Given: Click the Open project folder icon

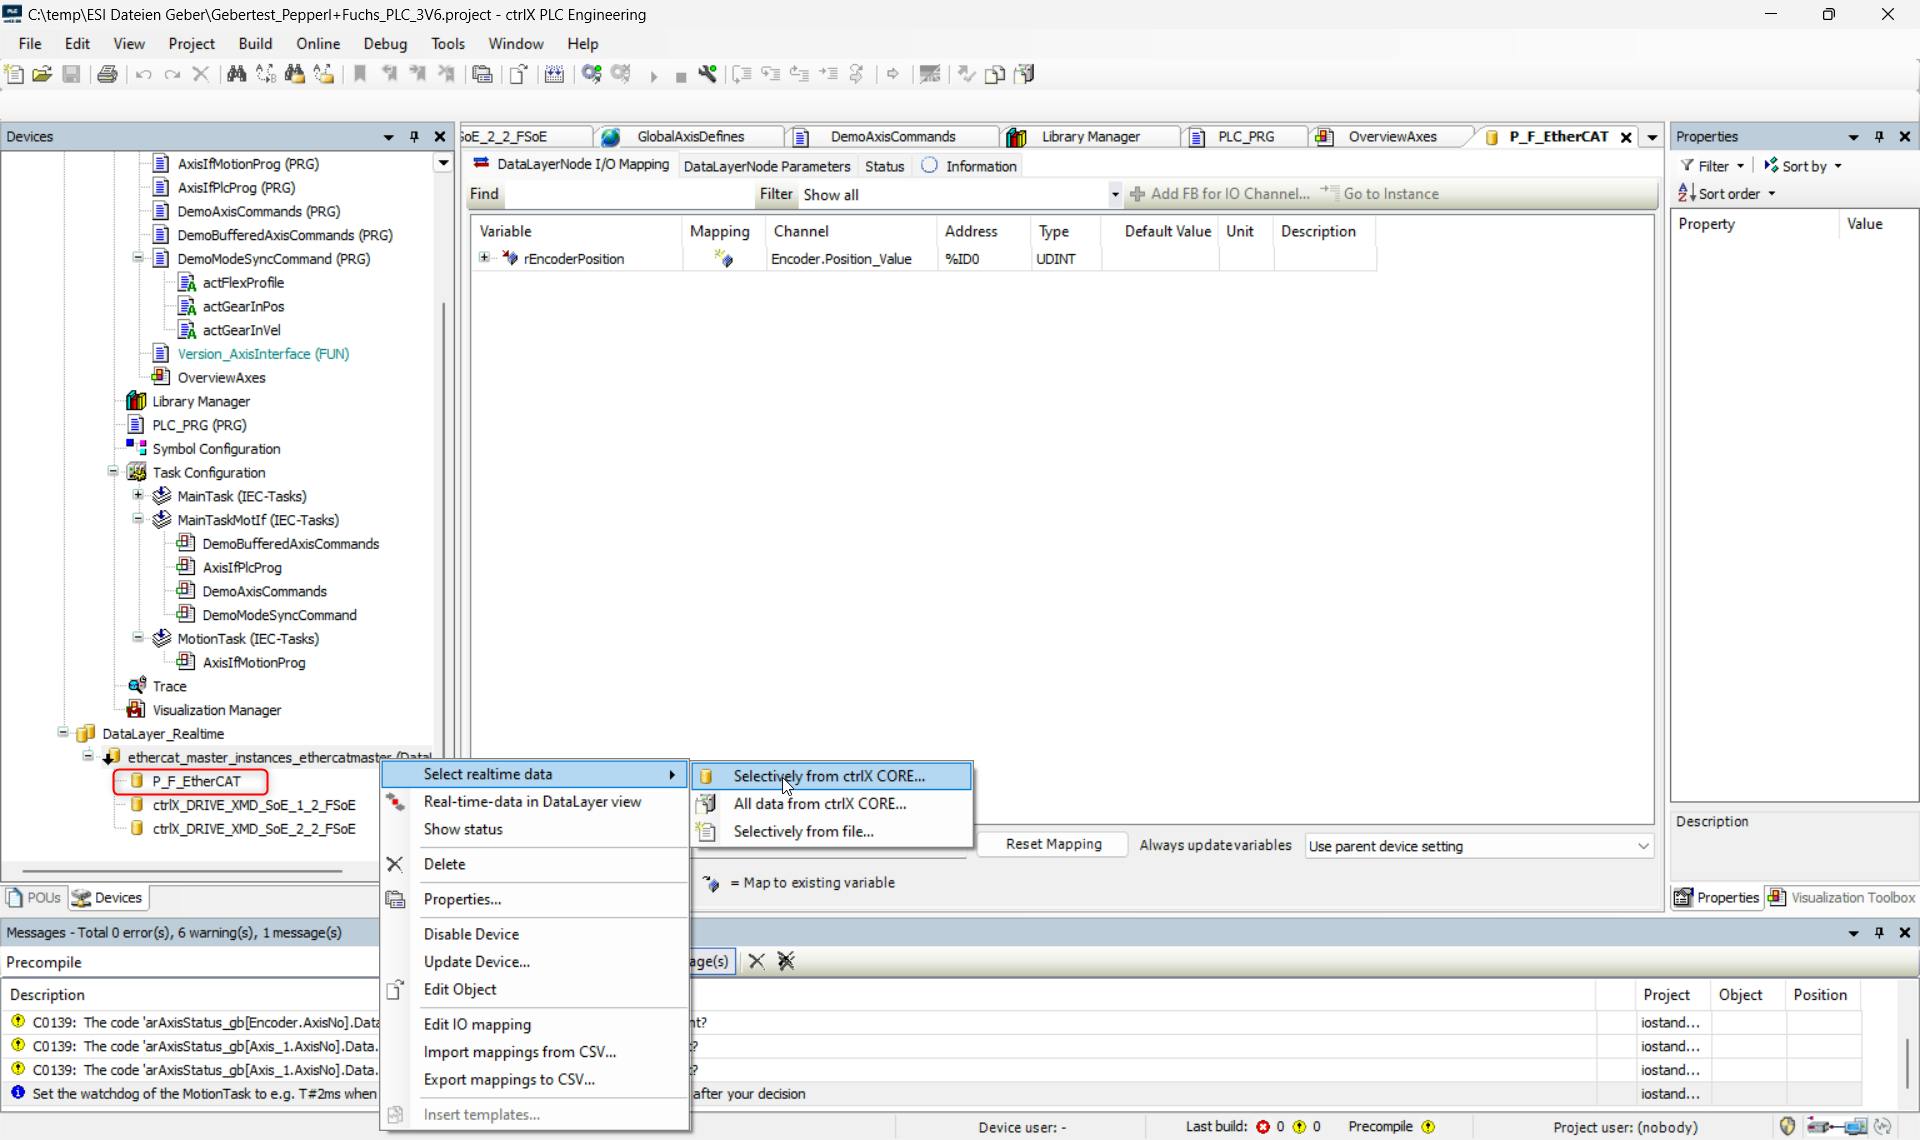Looking at the screenshot, I should click(x=42, y=74).
